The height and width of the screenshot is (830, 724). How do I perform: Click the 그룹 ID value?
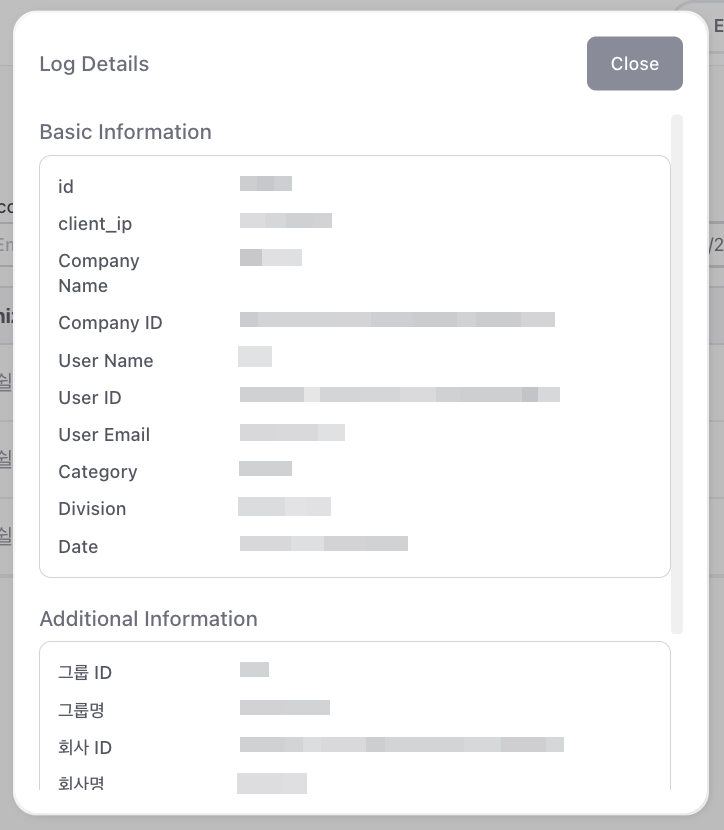click(x=255, y=670)
